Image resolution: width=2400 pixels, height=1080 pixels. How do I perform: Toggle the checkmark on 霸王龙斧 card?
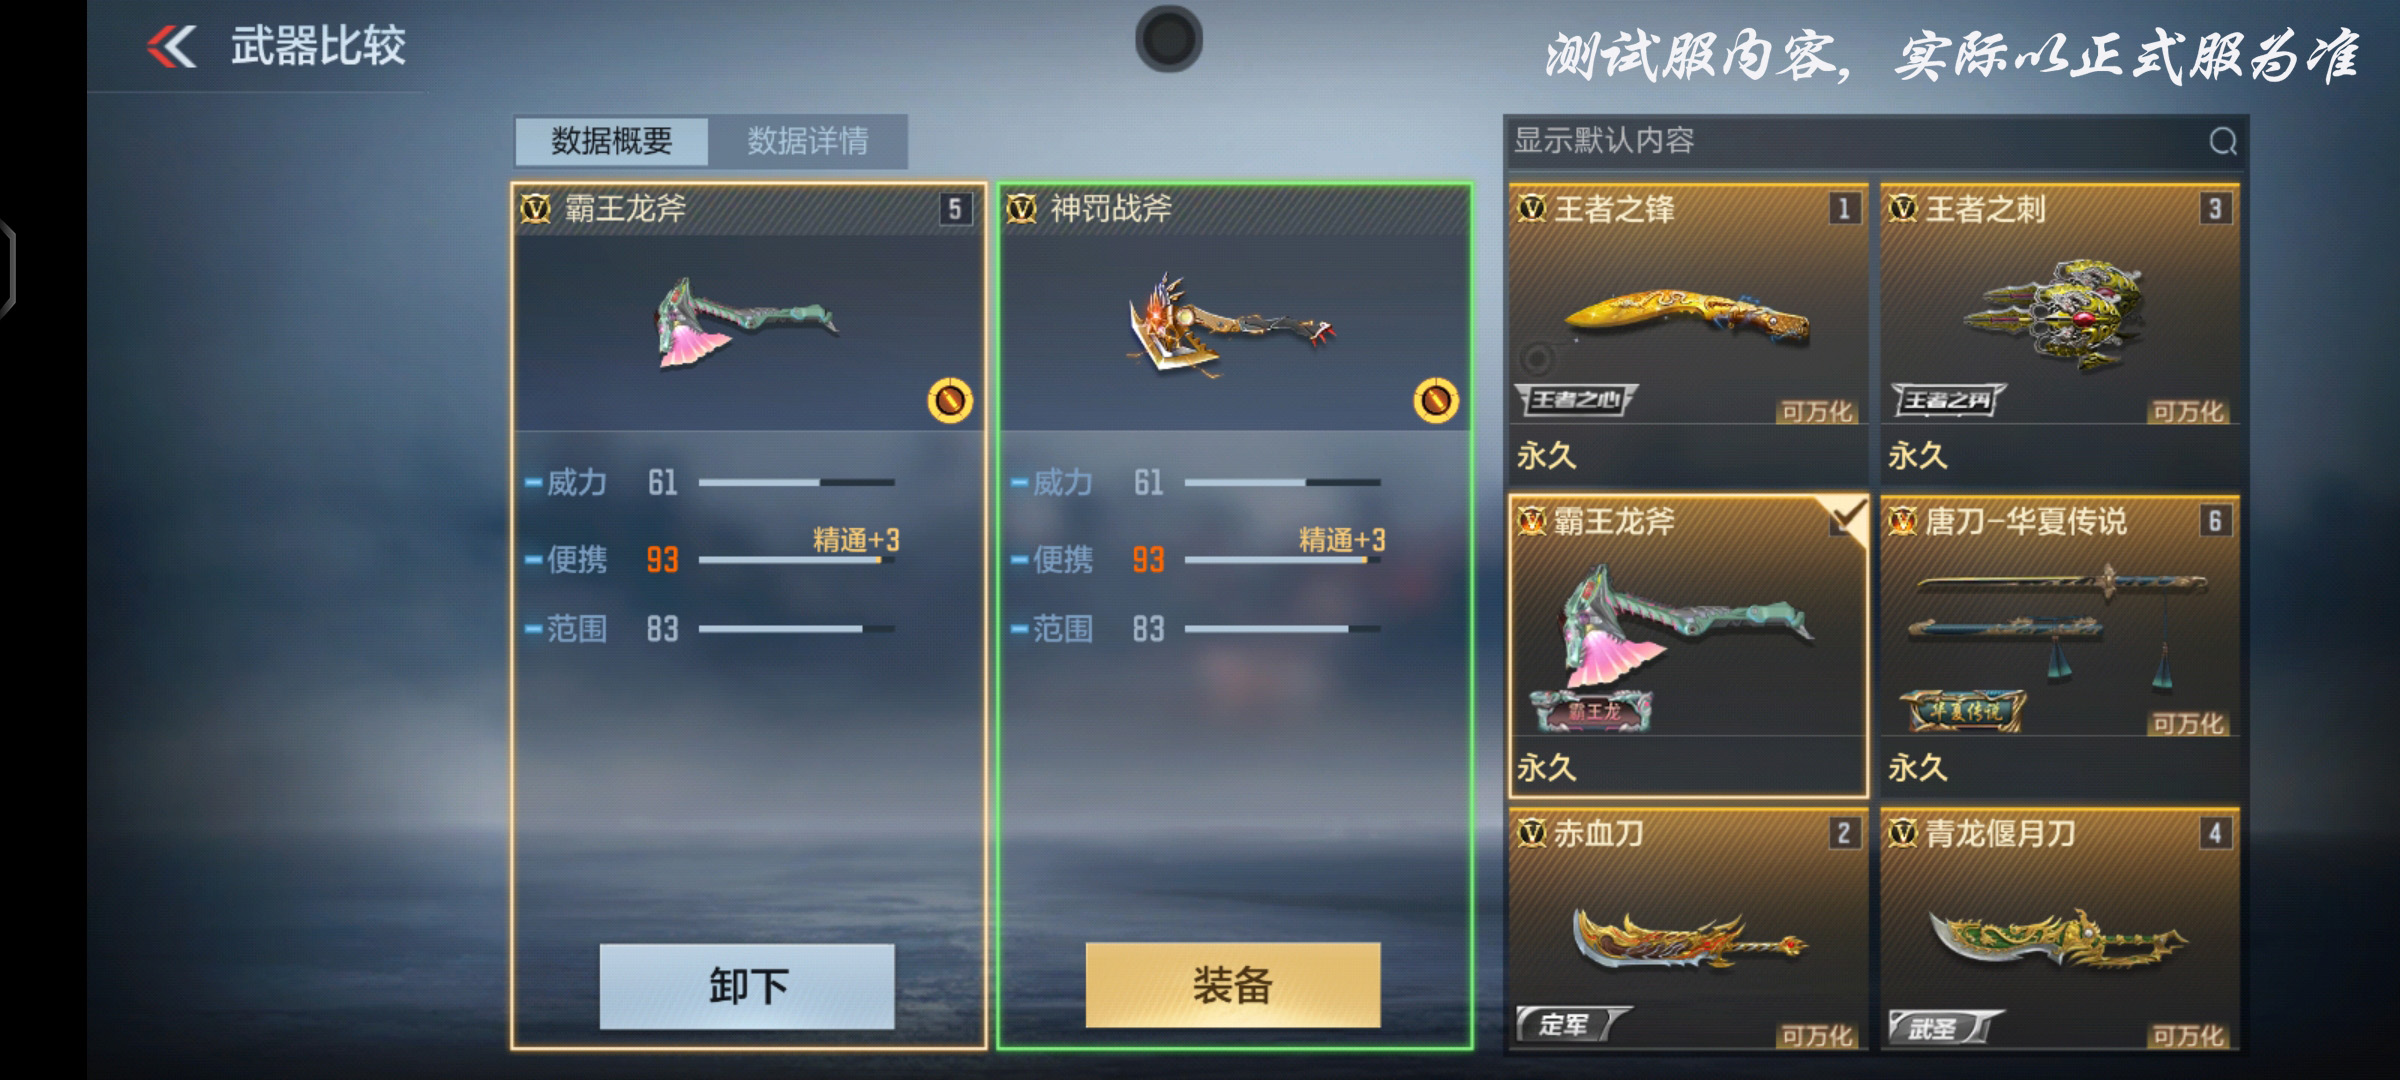point(1847,519)
